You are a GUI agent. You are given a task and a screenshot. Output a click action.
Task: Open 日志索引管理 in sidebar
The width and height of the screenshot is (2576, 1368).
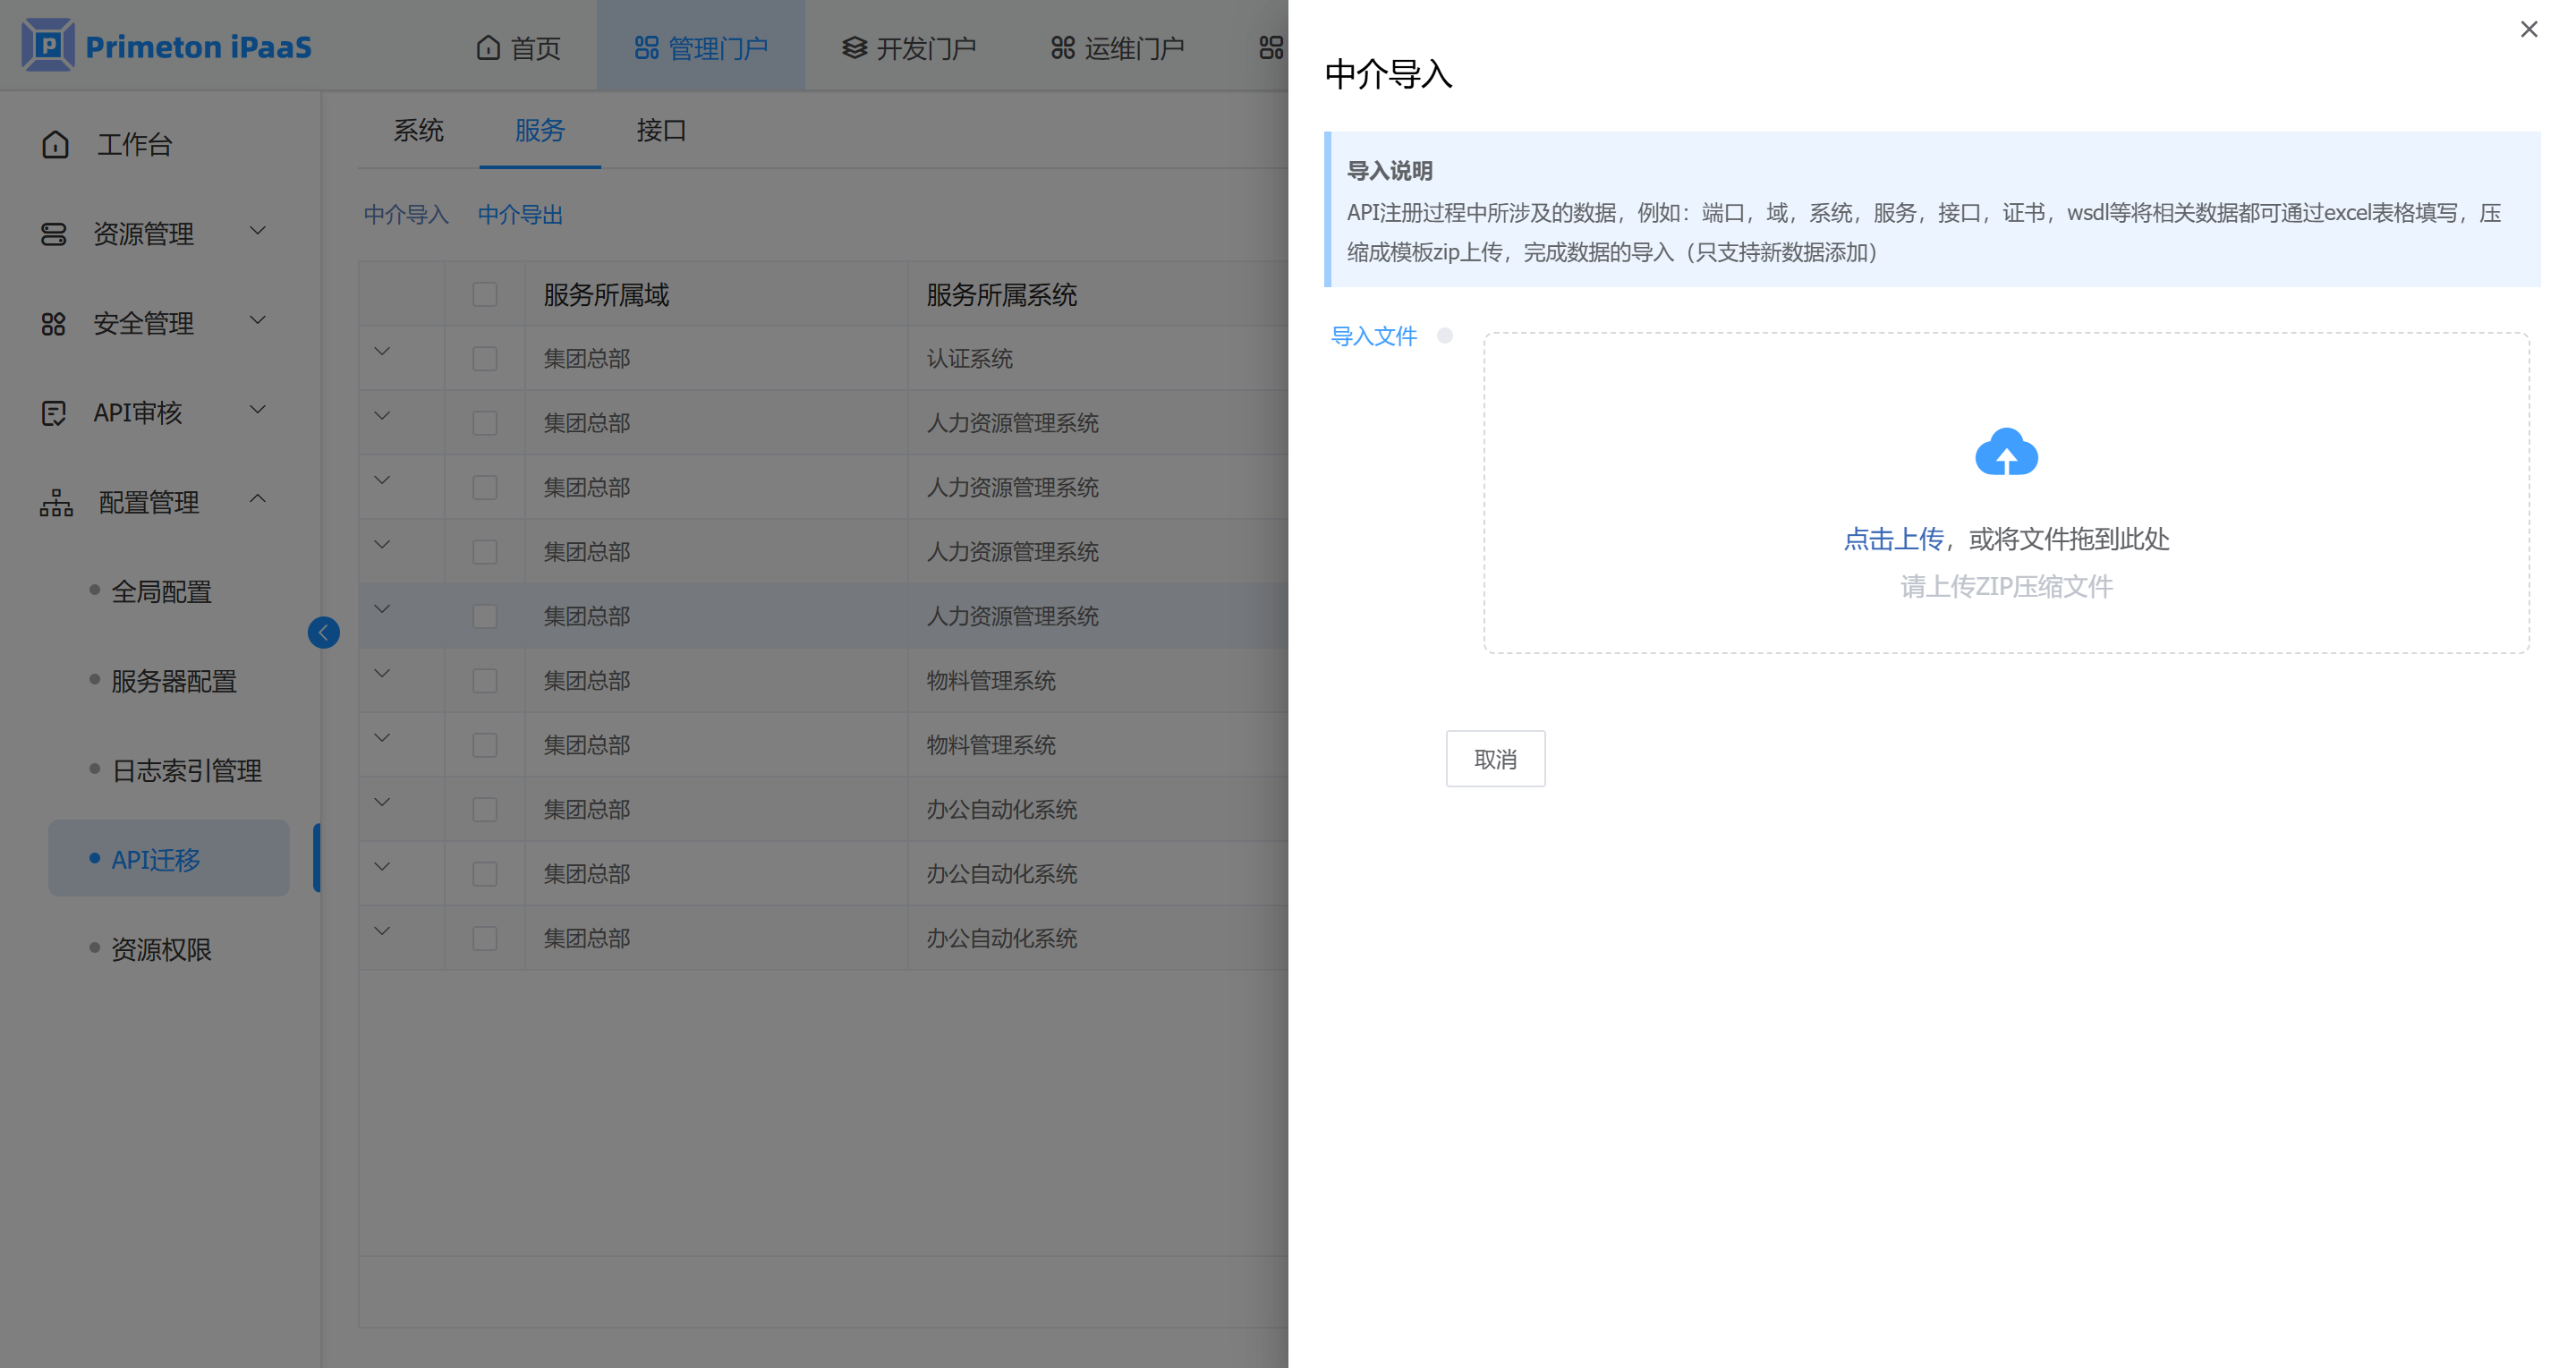tap(186, 770)
